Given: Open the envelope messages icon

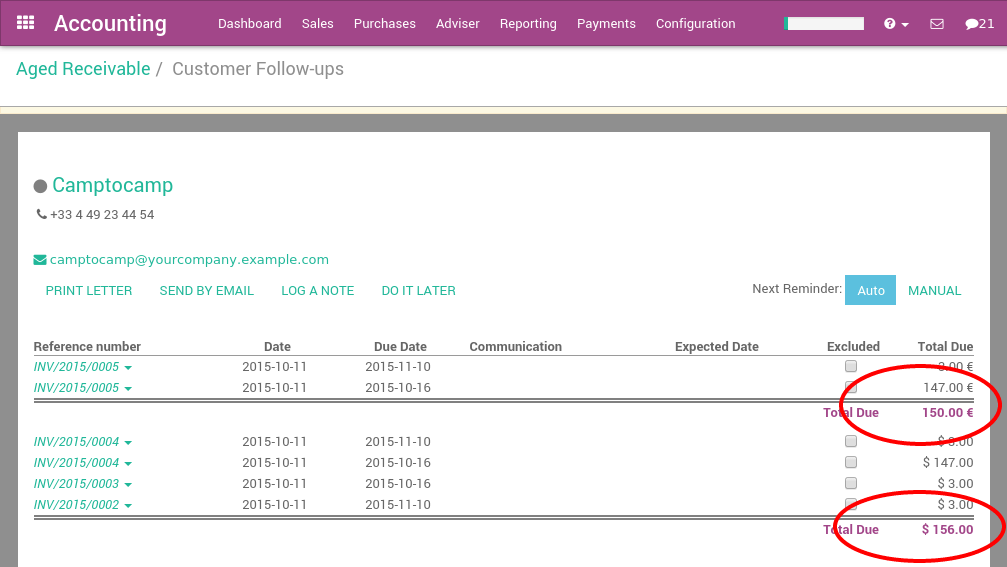Looking at the screenshot, I should (x=937, y=24).
